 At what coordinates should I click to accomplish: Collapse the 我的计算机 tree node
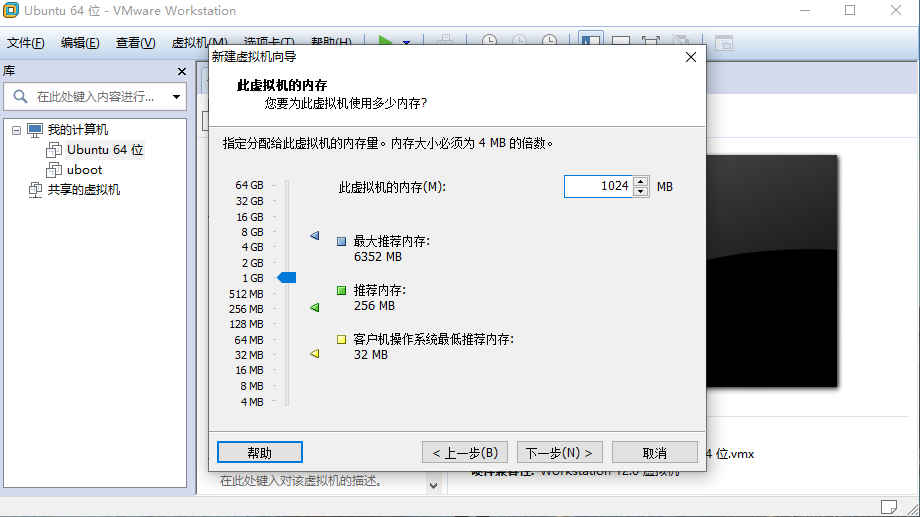[16, 130]
